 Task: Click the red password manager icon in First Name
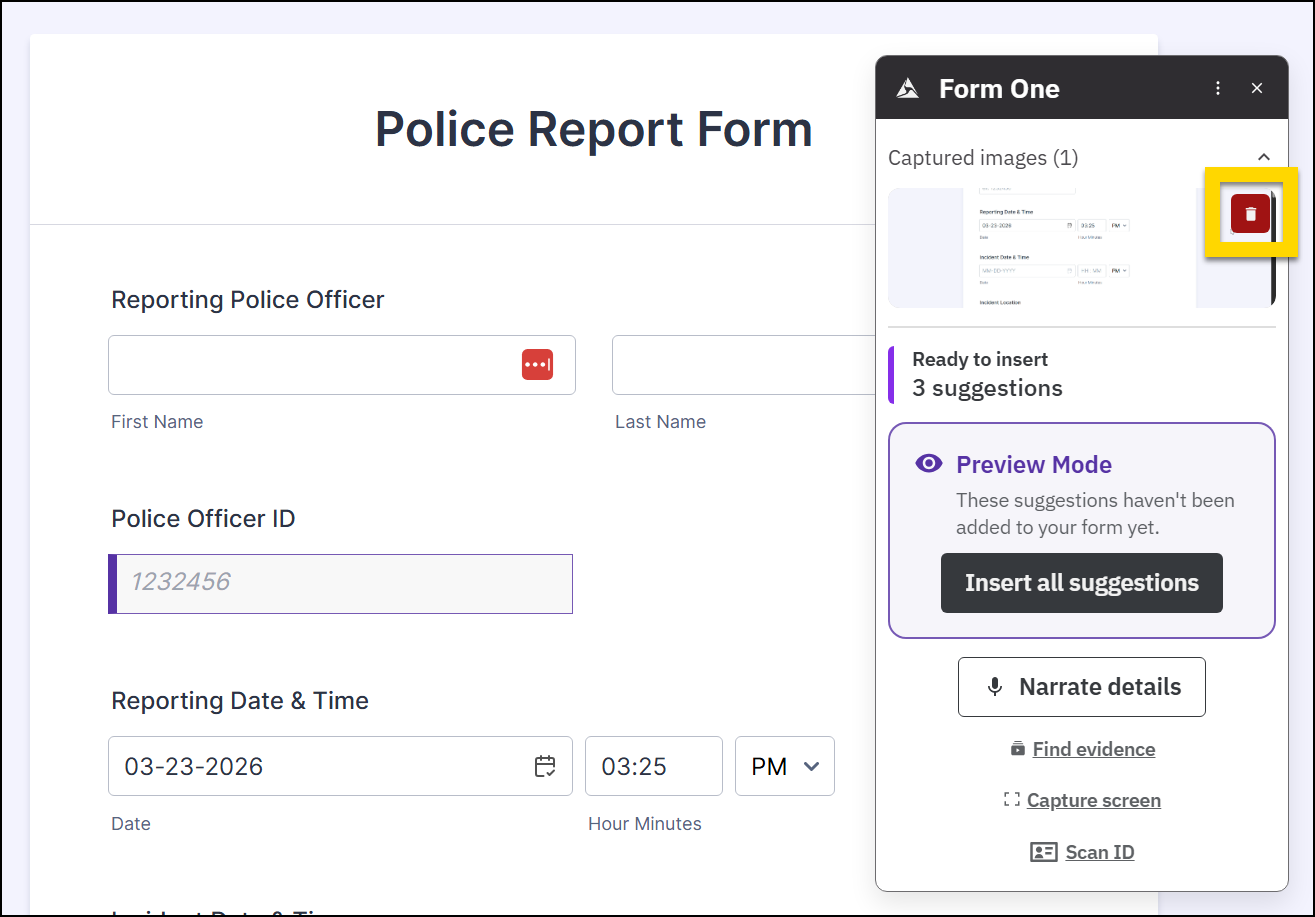(x=537, y=365)
